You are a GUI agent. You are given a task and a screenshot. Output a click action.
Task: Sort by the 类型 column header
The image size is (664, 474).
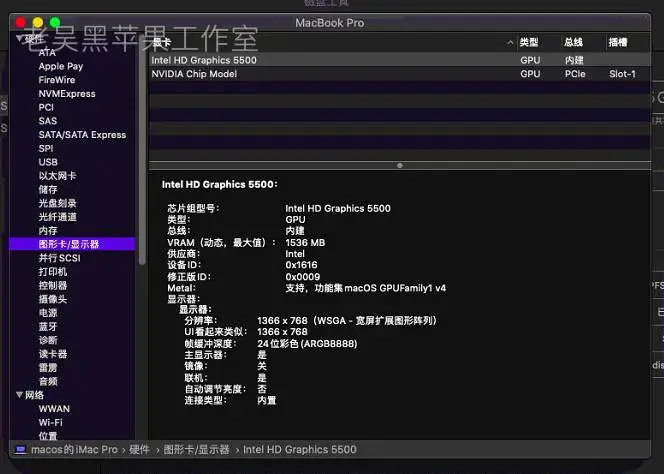tap(529, 42)
